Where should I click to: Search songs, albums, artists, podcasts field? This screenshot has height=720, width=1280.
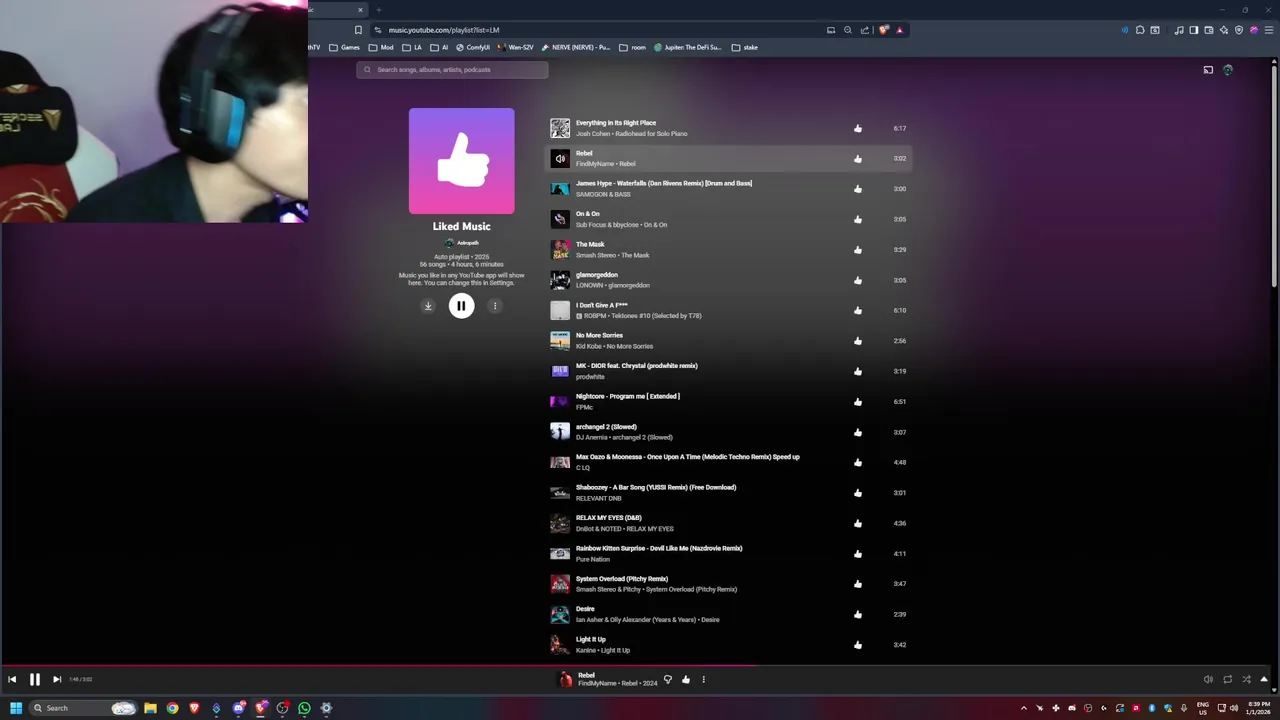452,70
